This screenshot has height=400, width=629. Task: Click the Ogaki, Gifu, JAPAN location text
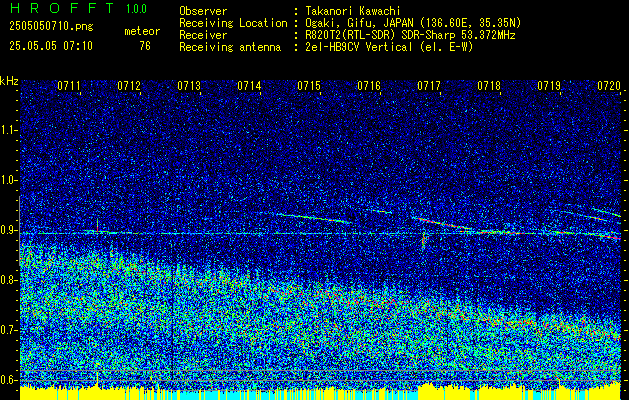[x=413, y=23]
